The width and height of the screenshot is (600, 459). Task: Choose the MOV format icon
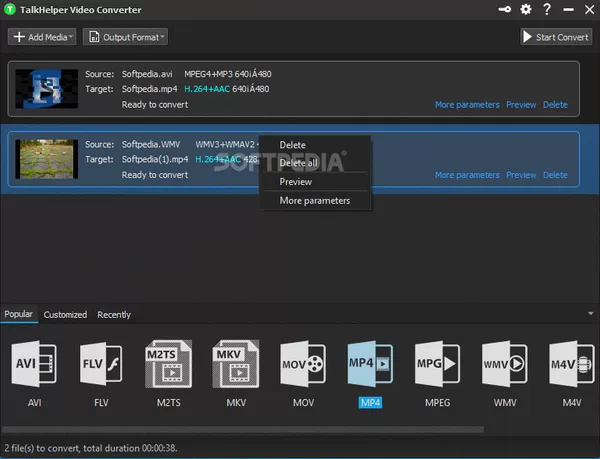coord(303,364)
